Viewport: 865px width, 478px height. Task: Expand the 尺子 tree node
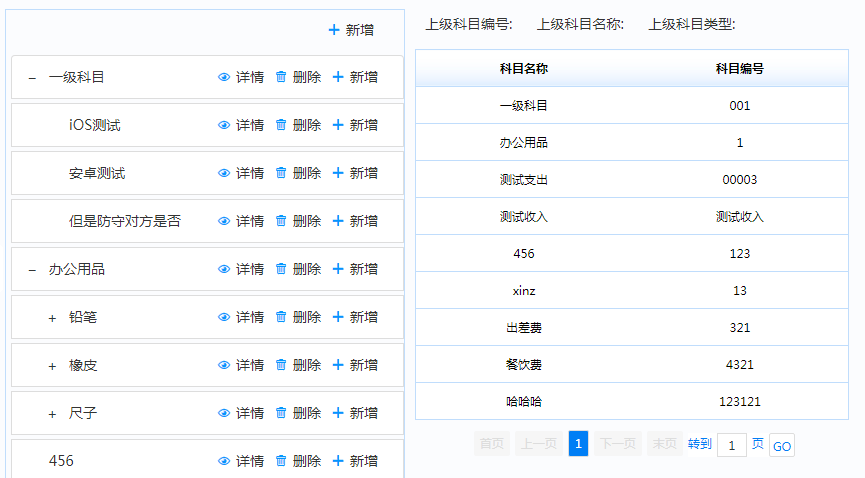coord(52,413)
